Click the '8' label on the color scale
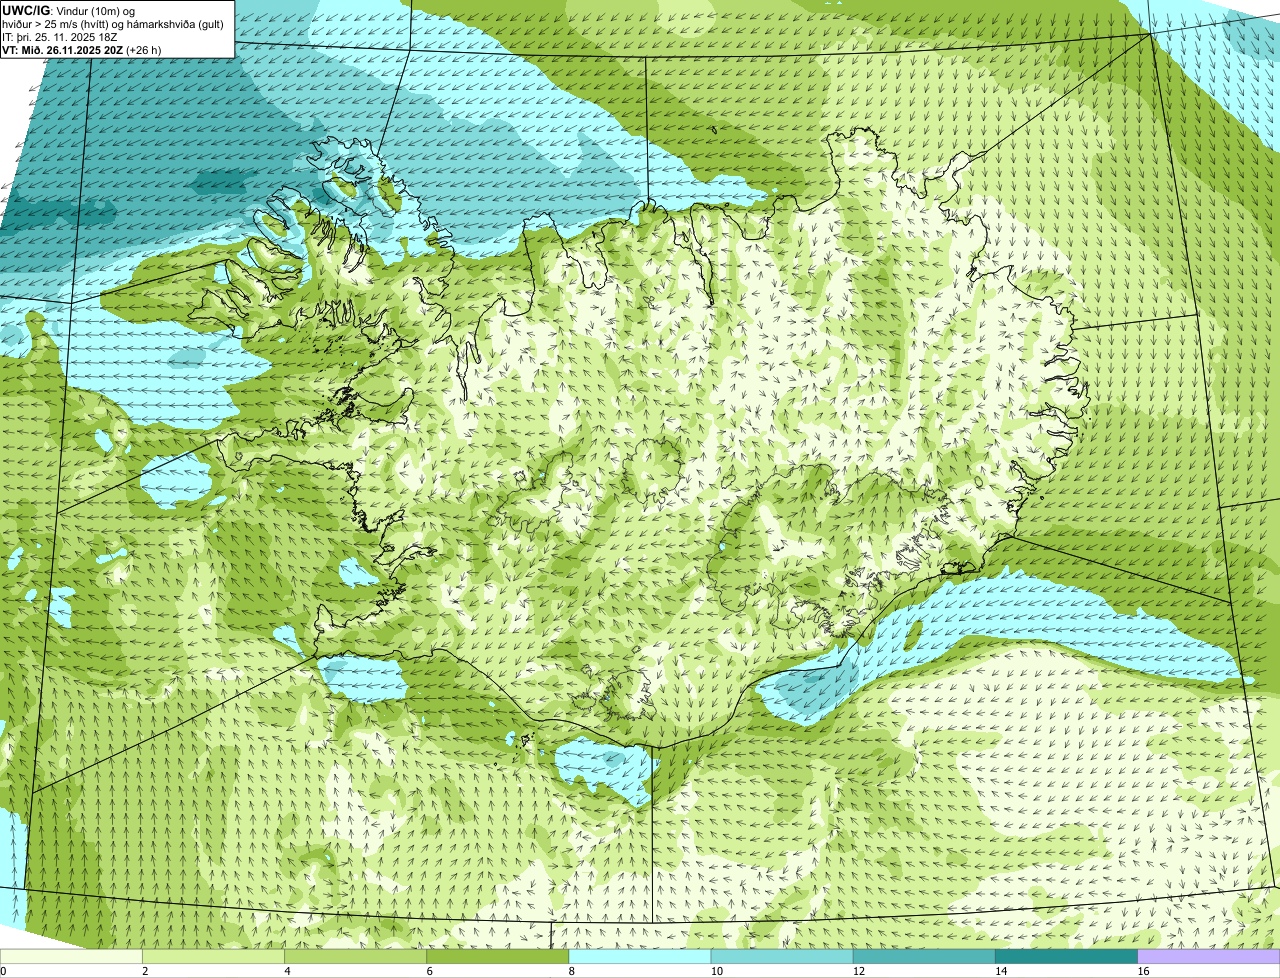Image resolution: width=1280 pixels, height=978 pixels. (571, 971)
